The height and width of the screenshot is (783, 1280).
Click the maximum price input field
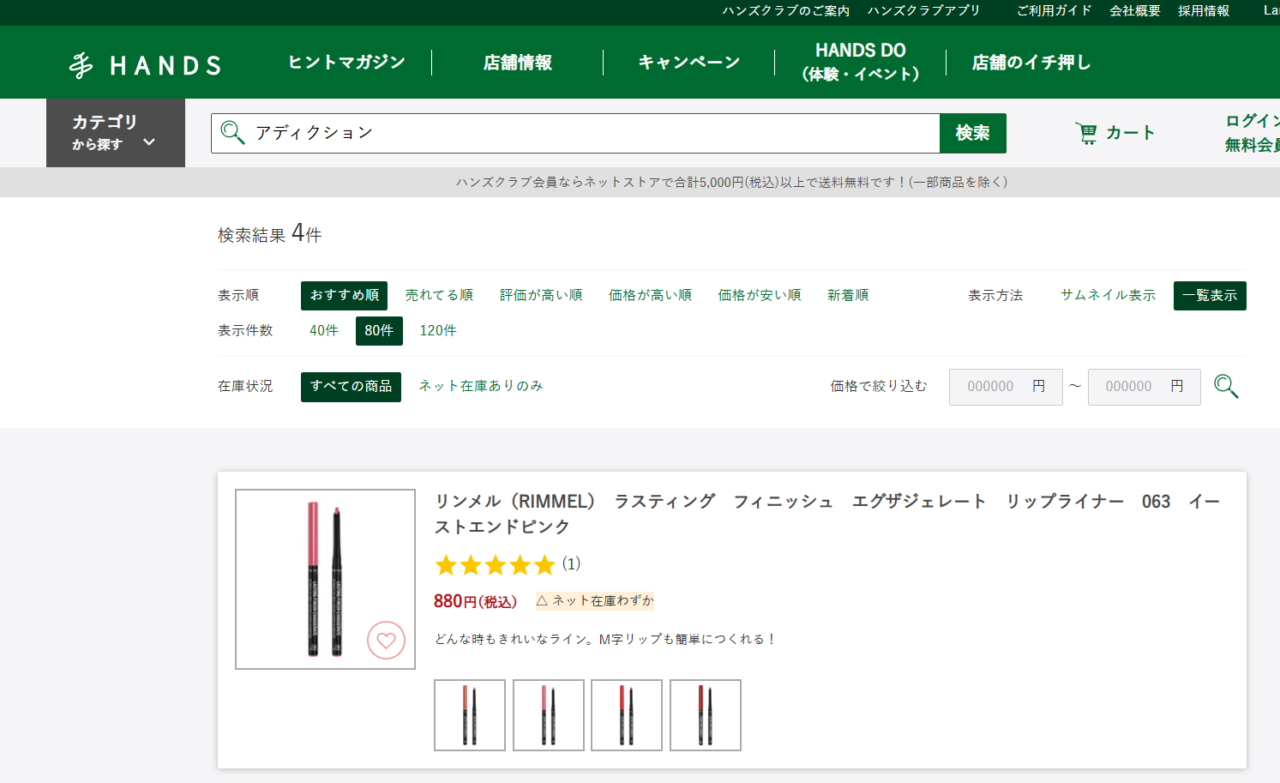pyautogui.click(x=1144, y=387)
